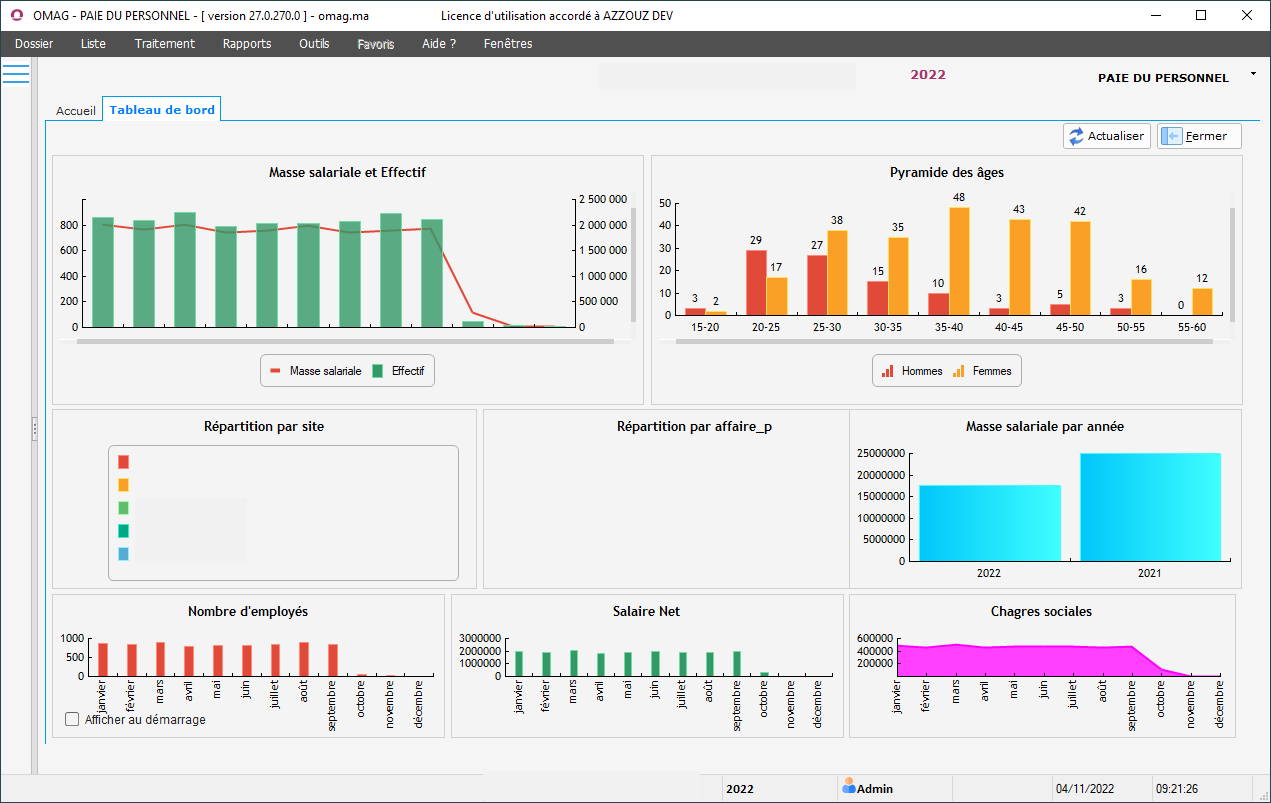
Task: Enable Afficher au démarrage checkbox
Action: coord(72,719)
